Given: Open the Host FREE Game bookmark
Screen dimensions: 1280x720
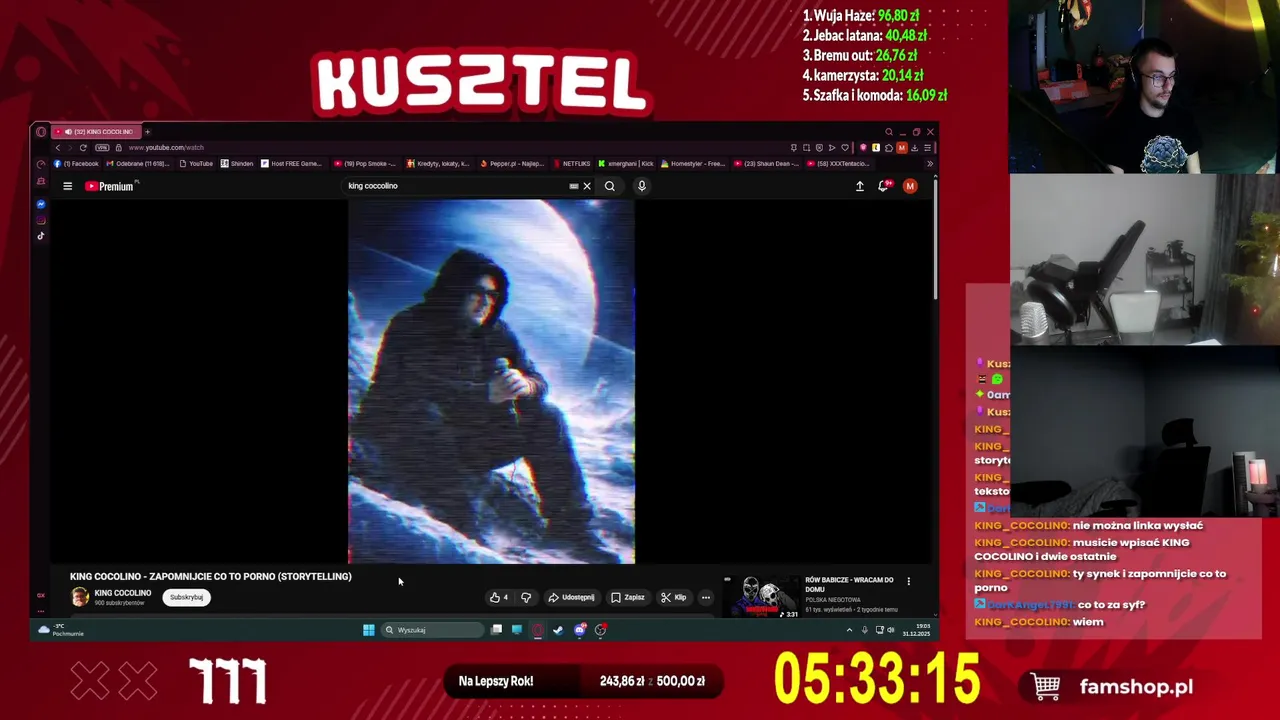Looking at the screenshot, I should 292,164.
